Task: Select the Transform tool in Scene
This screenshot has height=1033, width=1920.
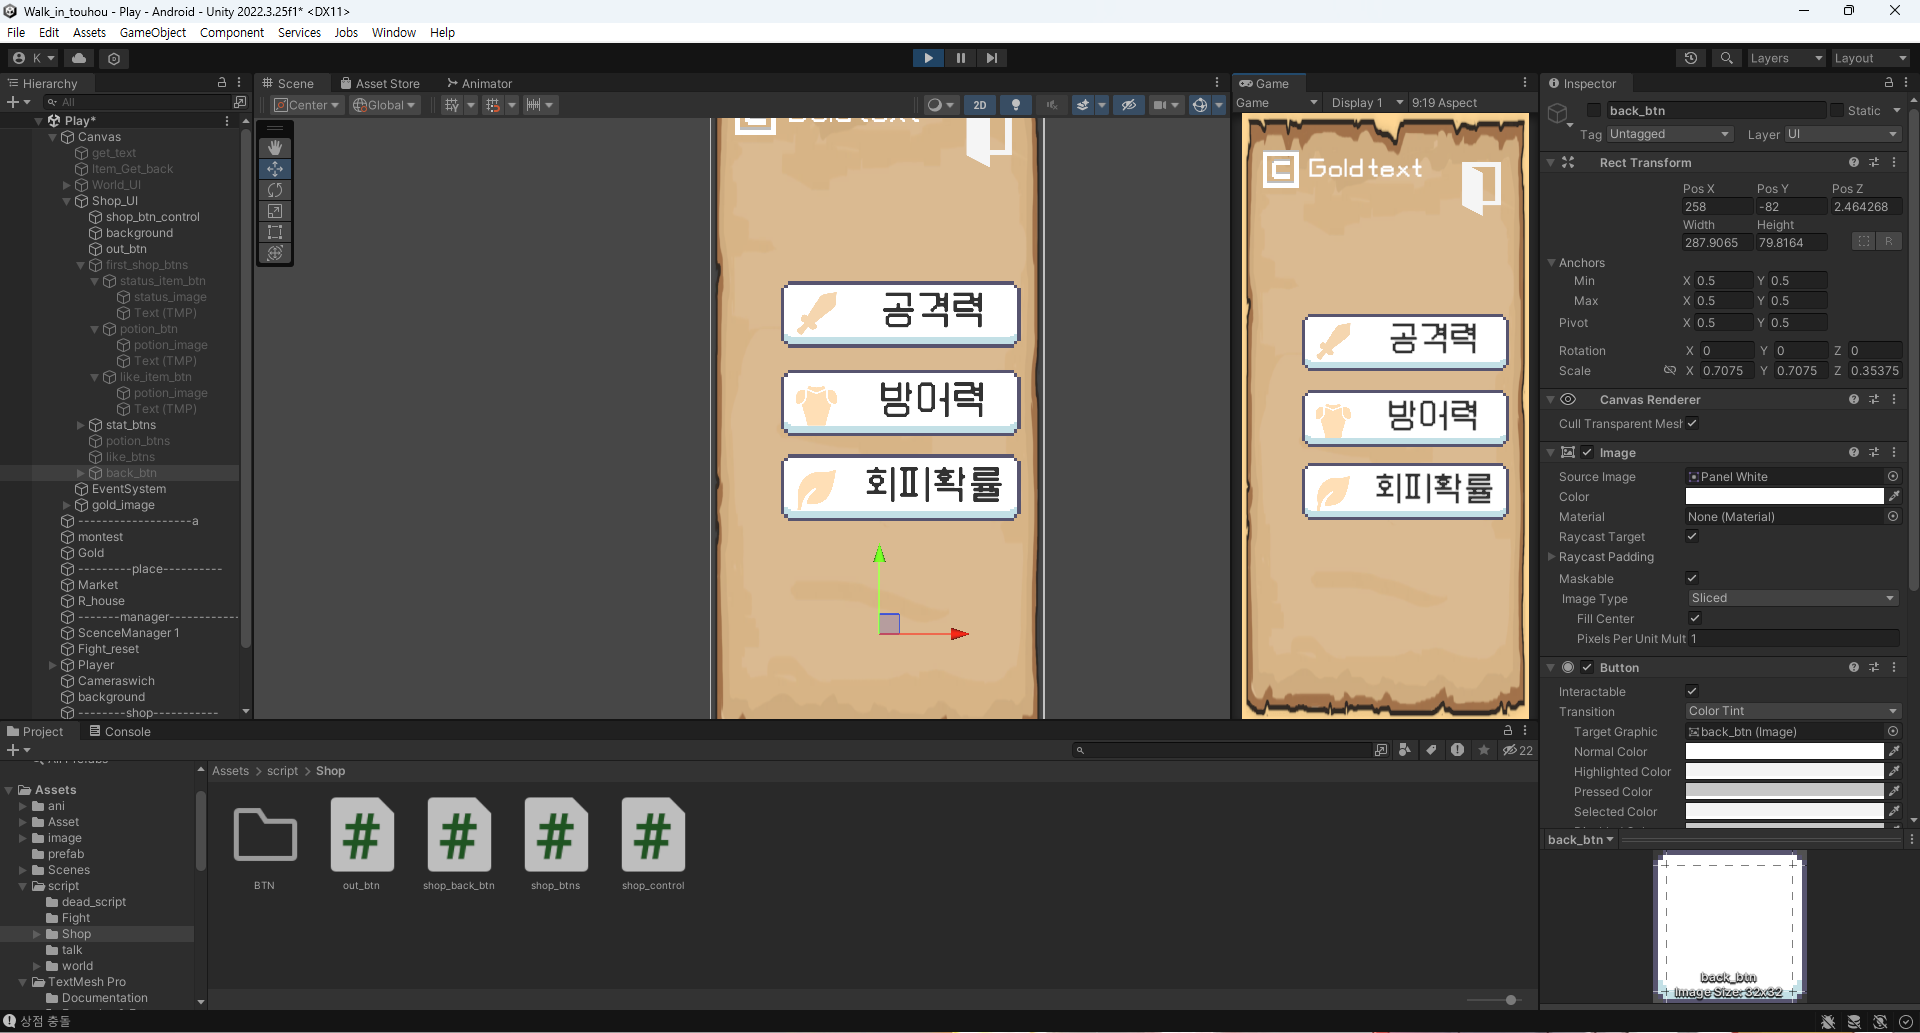Action: (x=275, y=253)
